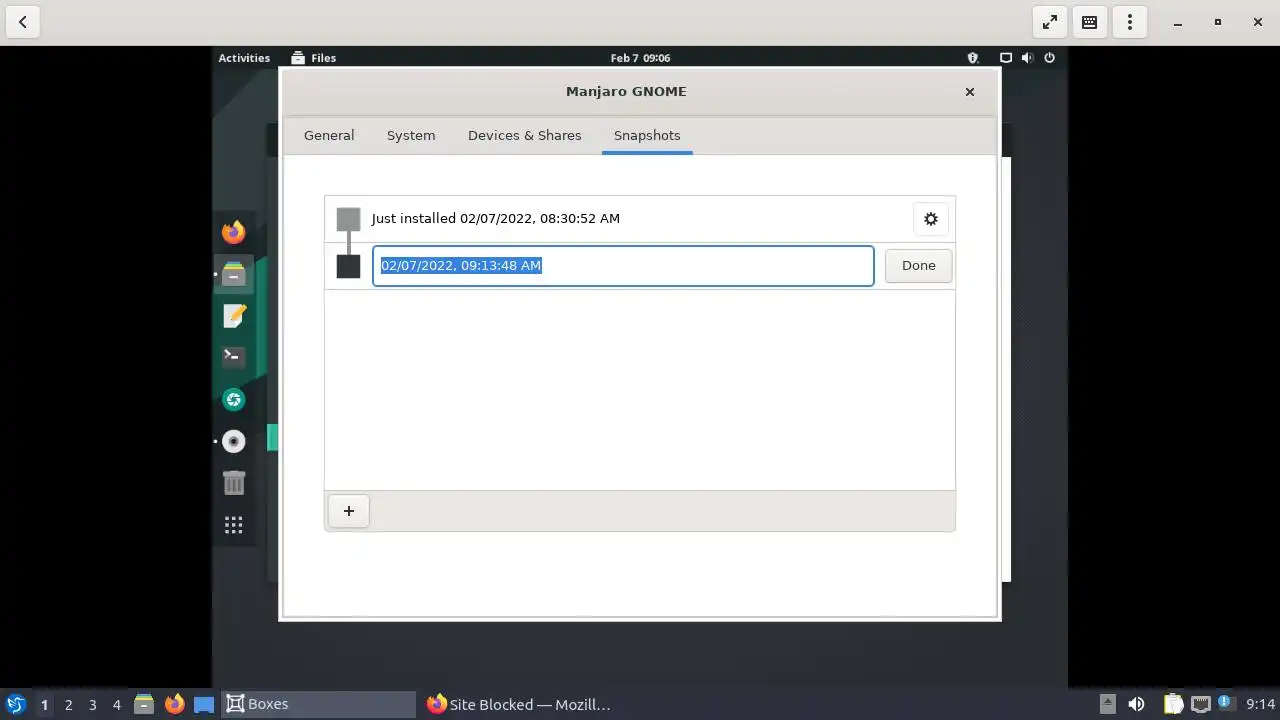Select the Just installed snapshot row
This screenshot has width=1280, height=720.
pos(640,219)
